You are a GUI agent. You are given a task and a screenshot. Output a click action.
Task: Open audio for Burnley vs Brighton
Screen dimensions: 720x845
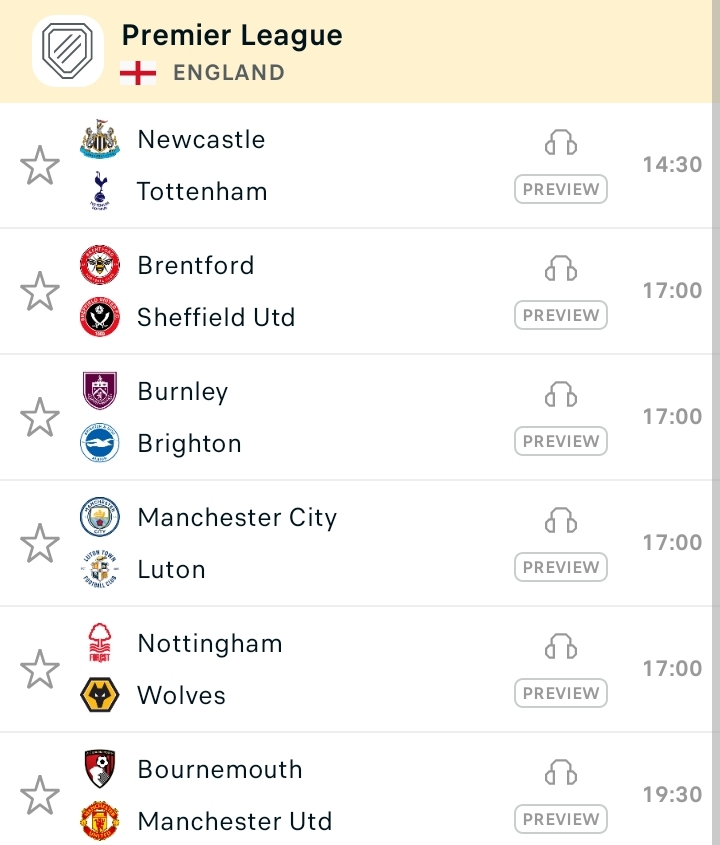tap(561, 394)
